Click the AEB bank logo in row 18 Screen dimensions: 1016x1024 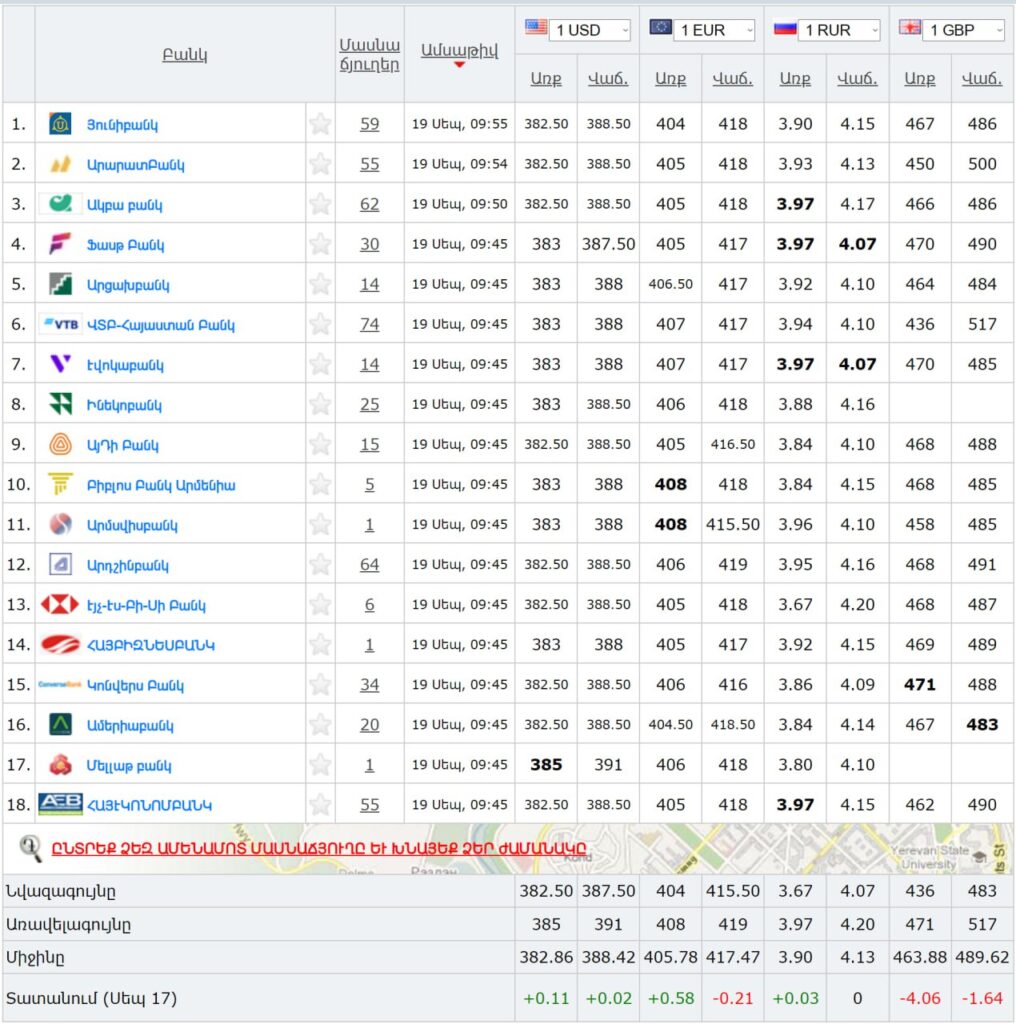tap(60, 804)
